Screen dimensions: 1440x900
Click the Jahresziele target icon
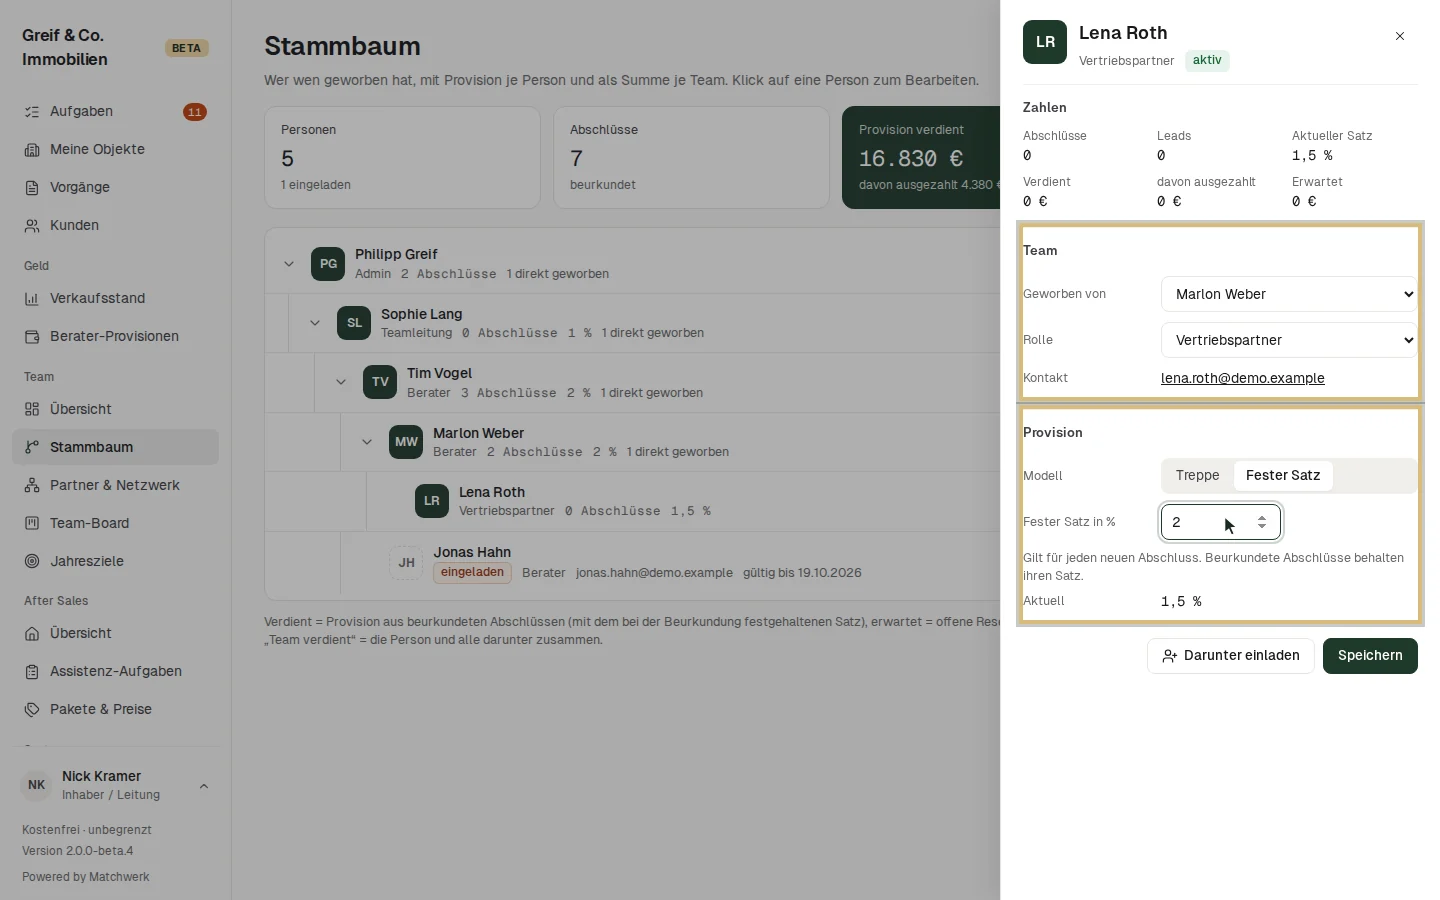click(x=32, y=561)
